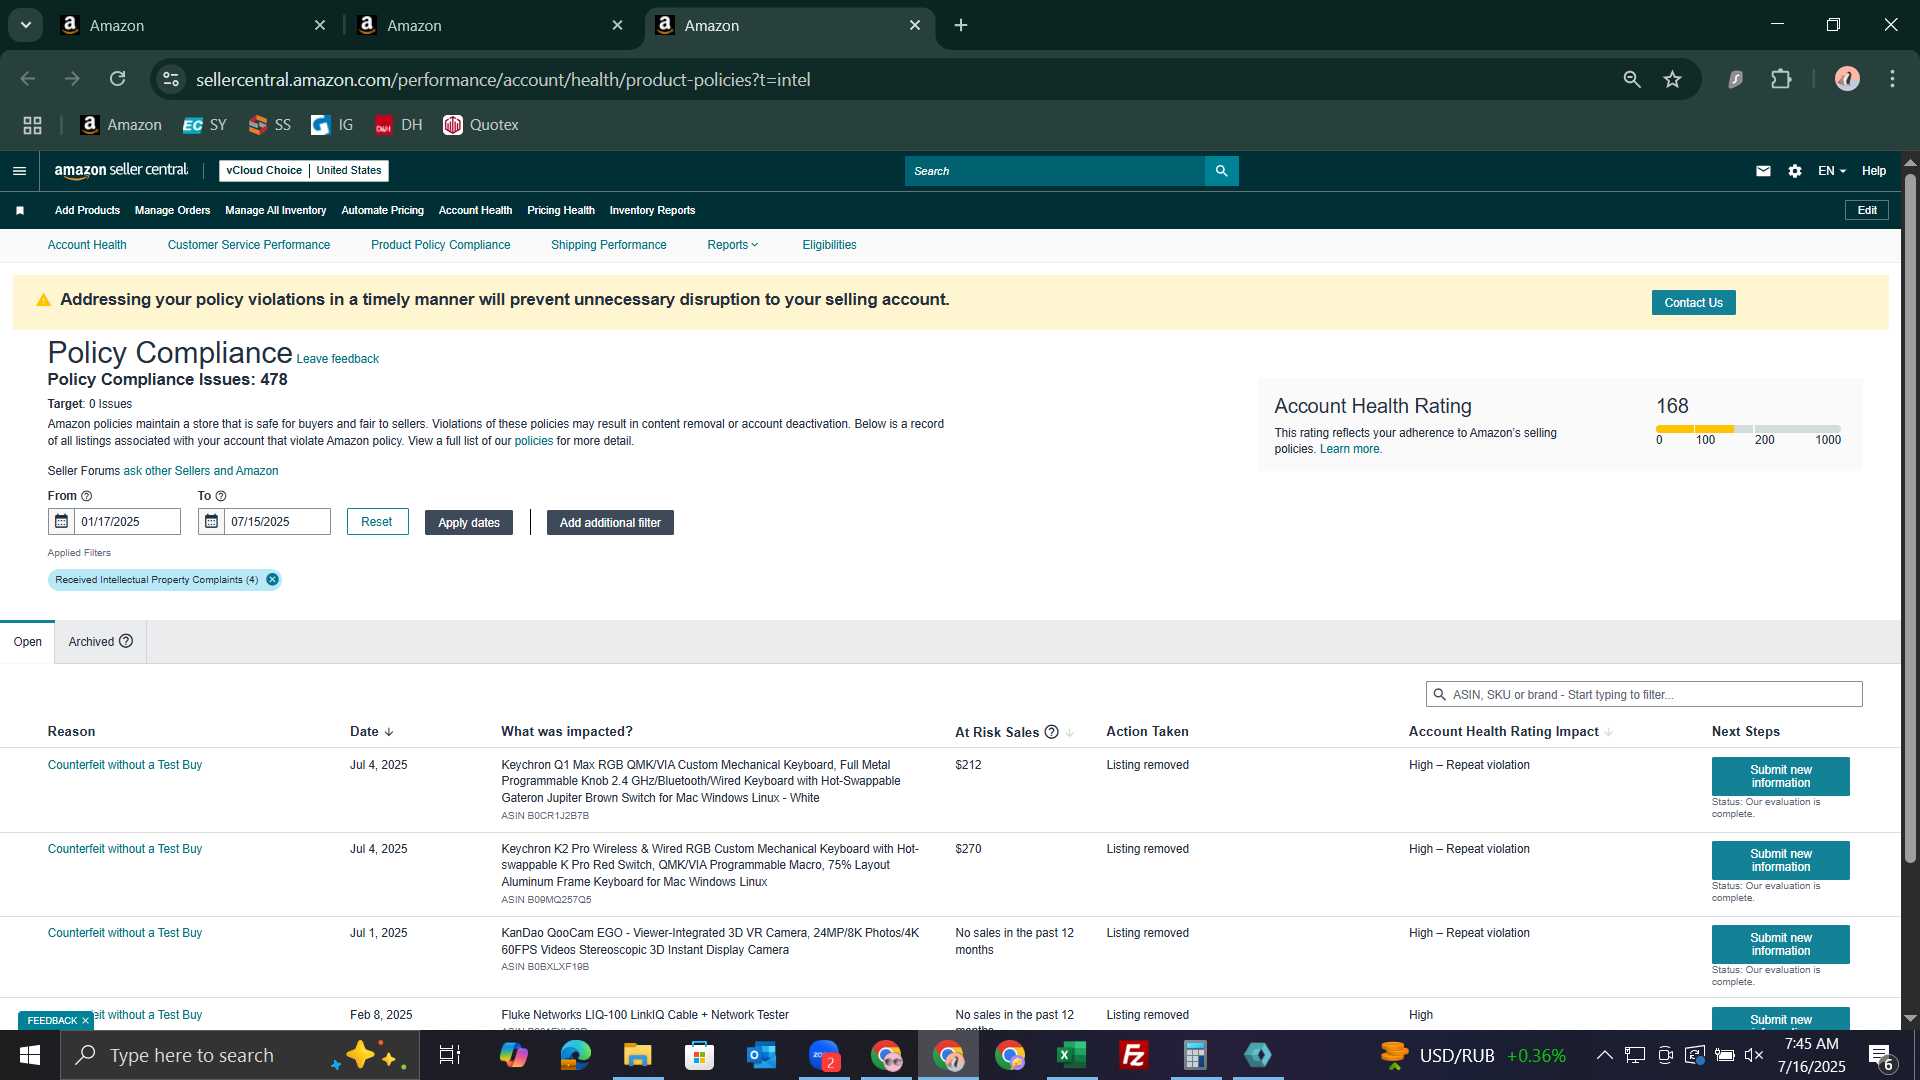Click the bookmark flag icon in favorites bar
The image size is (1920, 1080).
coord(20,210)
